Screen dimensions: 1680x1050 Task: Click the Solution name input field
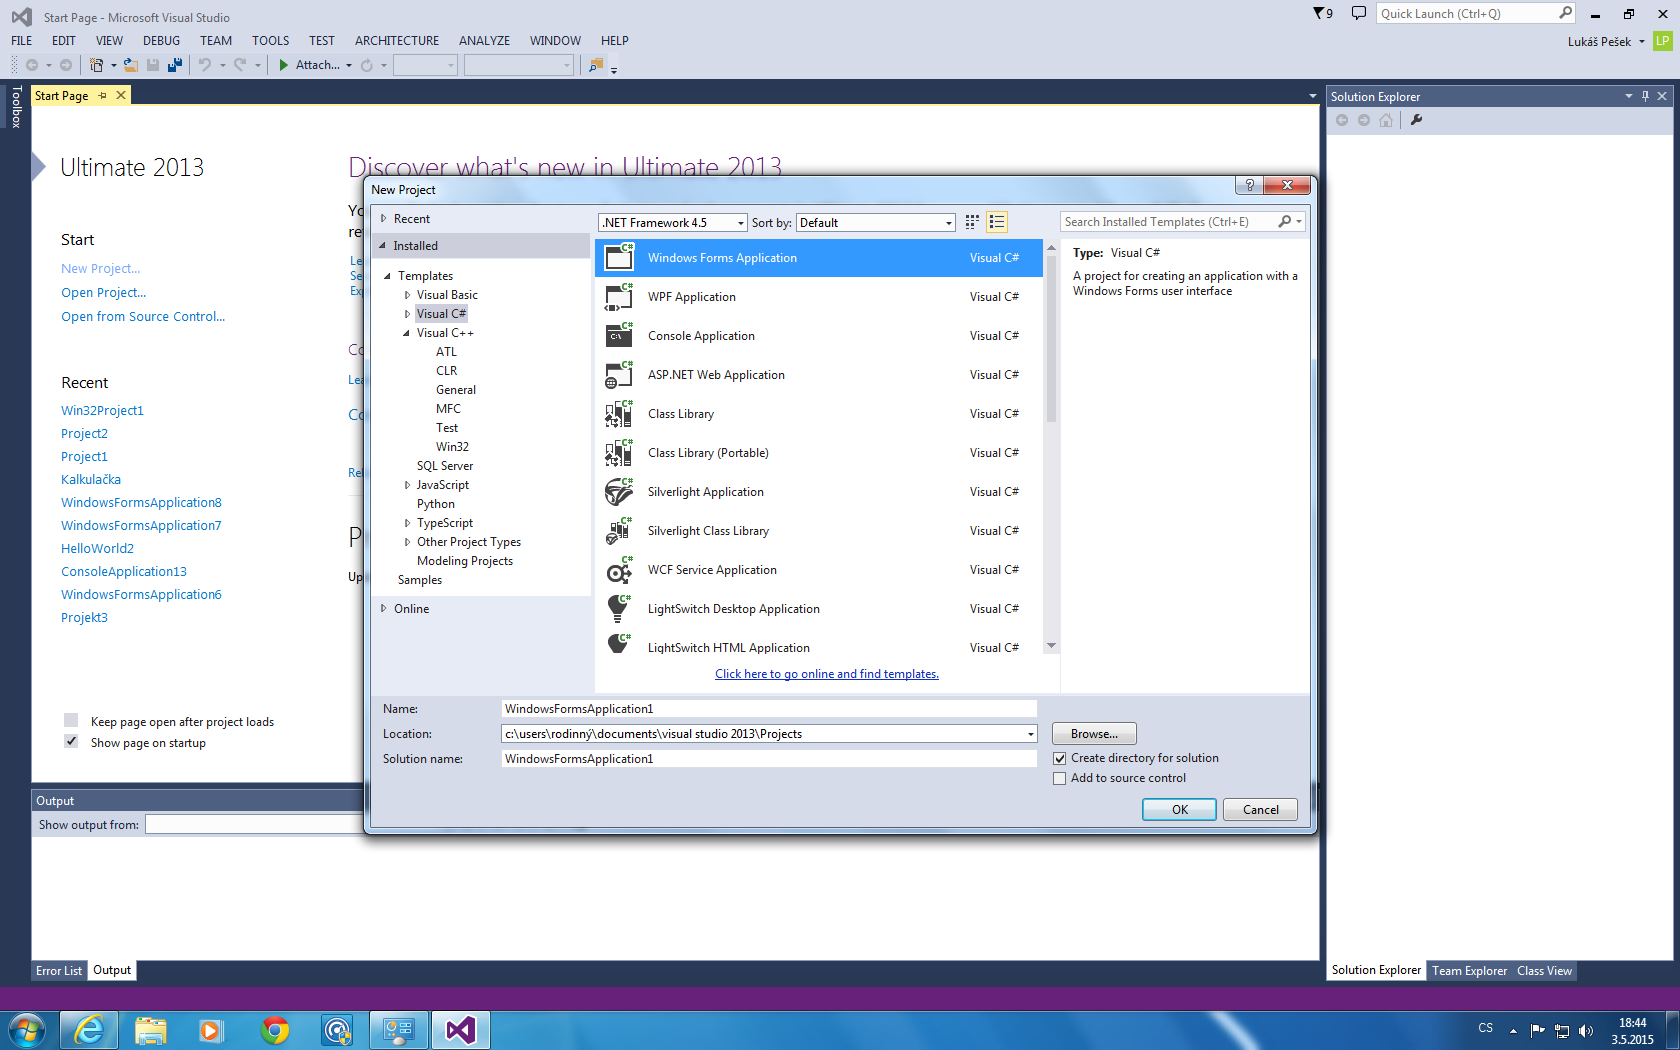[769, 759]
